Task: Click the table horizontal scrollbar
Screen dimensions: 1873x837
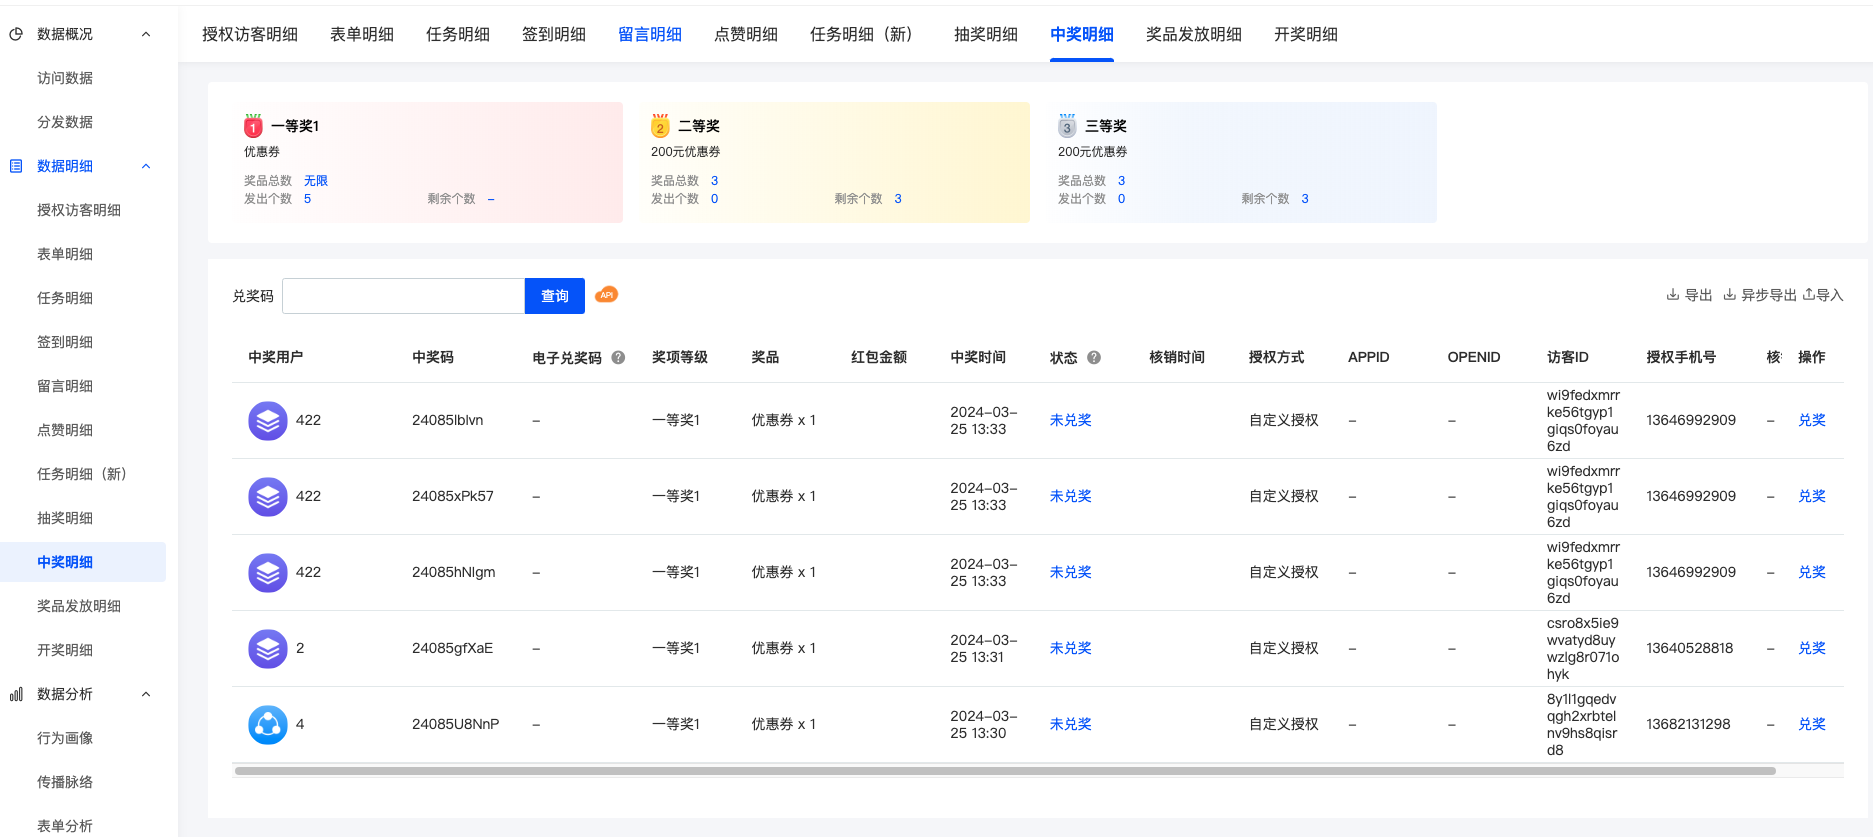Action: point(1005,771)
